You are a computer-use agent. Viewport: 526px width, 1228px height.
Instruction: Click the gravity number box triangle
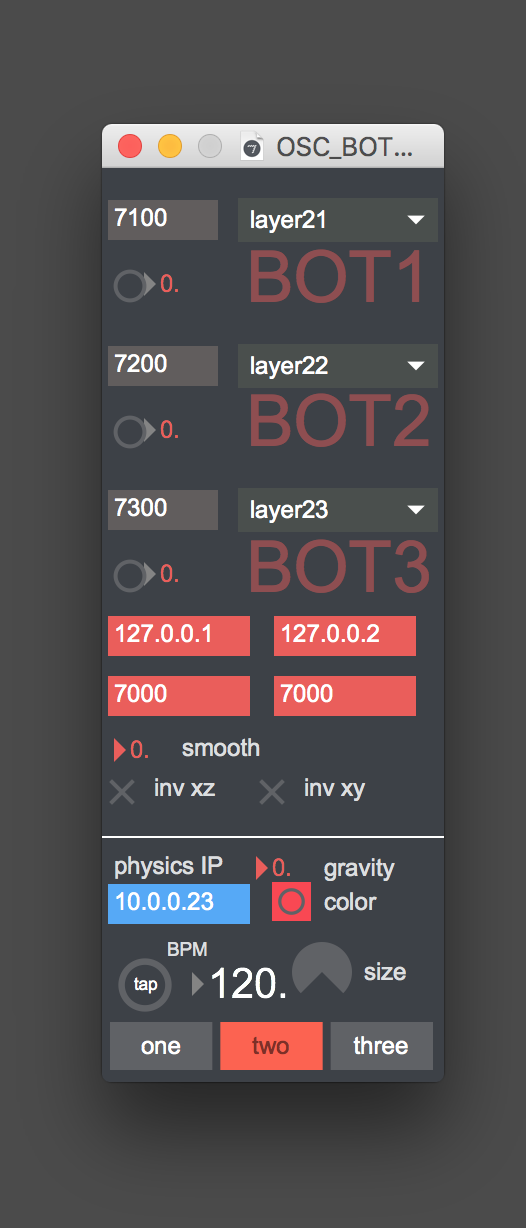click(x=263, y=867)
